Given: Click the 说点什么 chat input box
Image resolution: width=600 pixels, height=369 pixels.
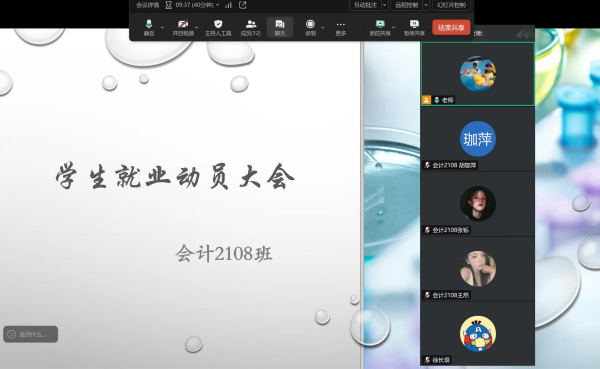Looking at the screenshot, I should 31,334.
